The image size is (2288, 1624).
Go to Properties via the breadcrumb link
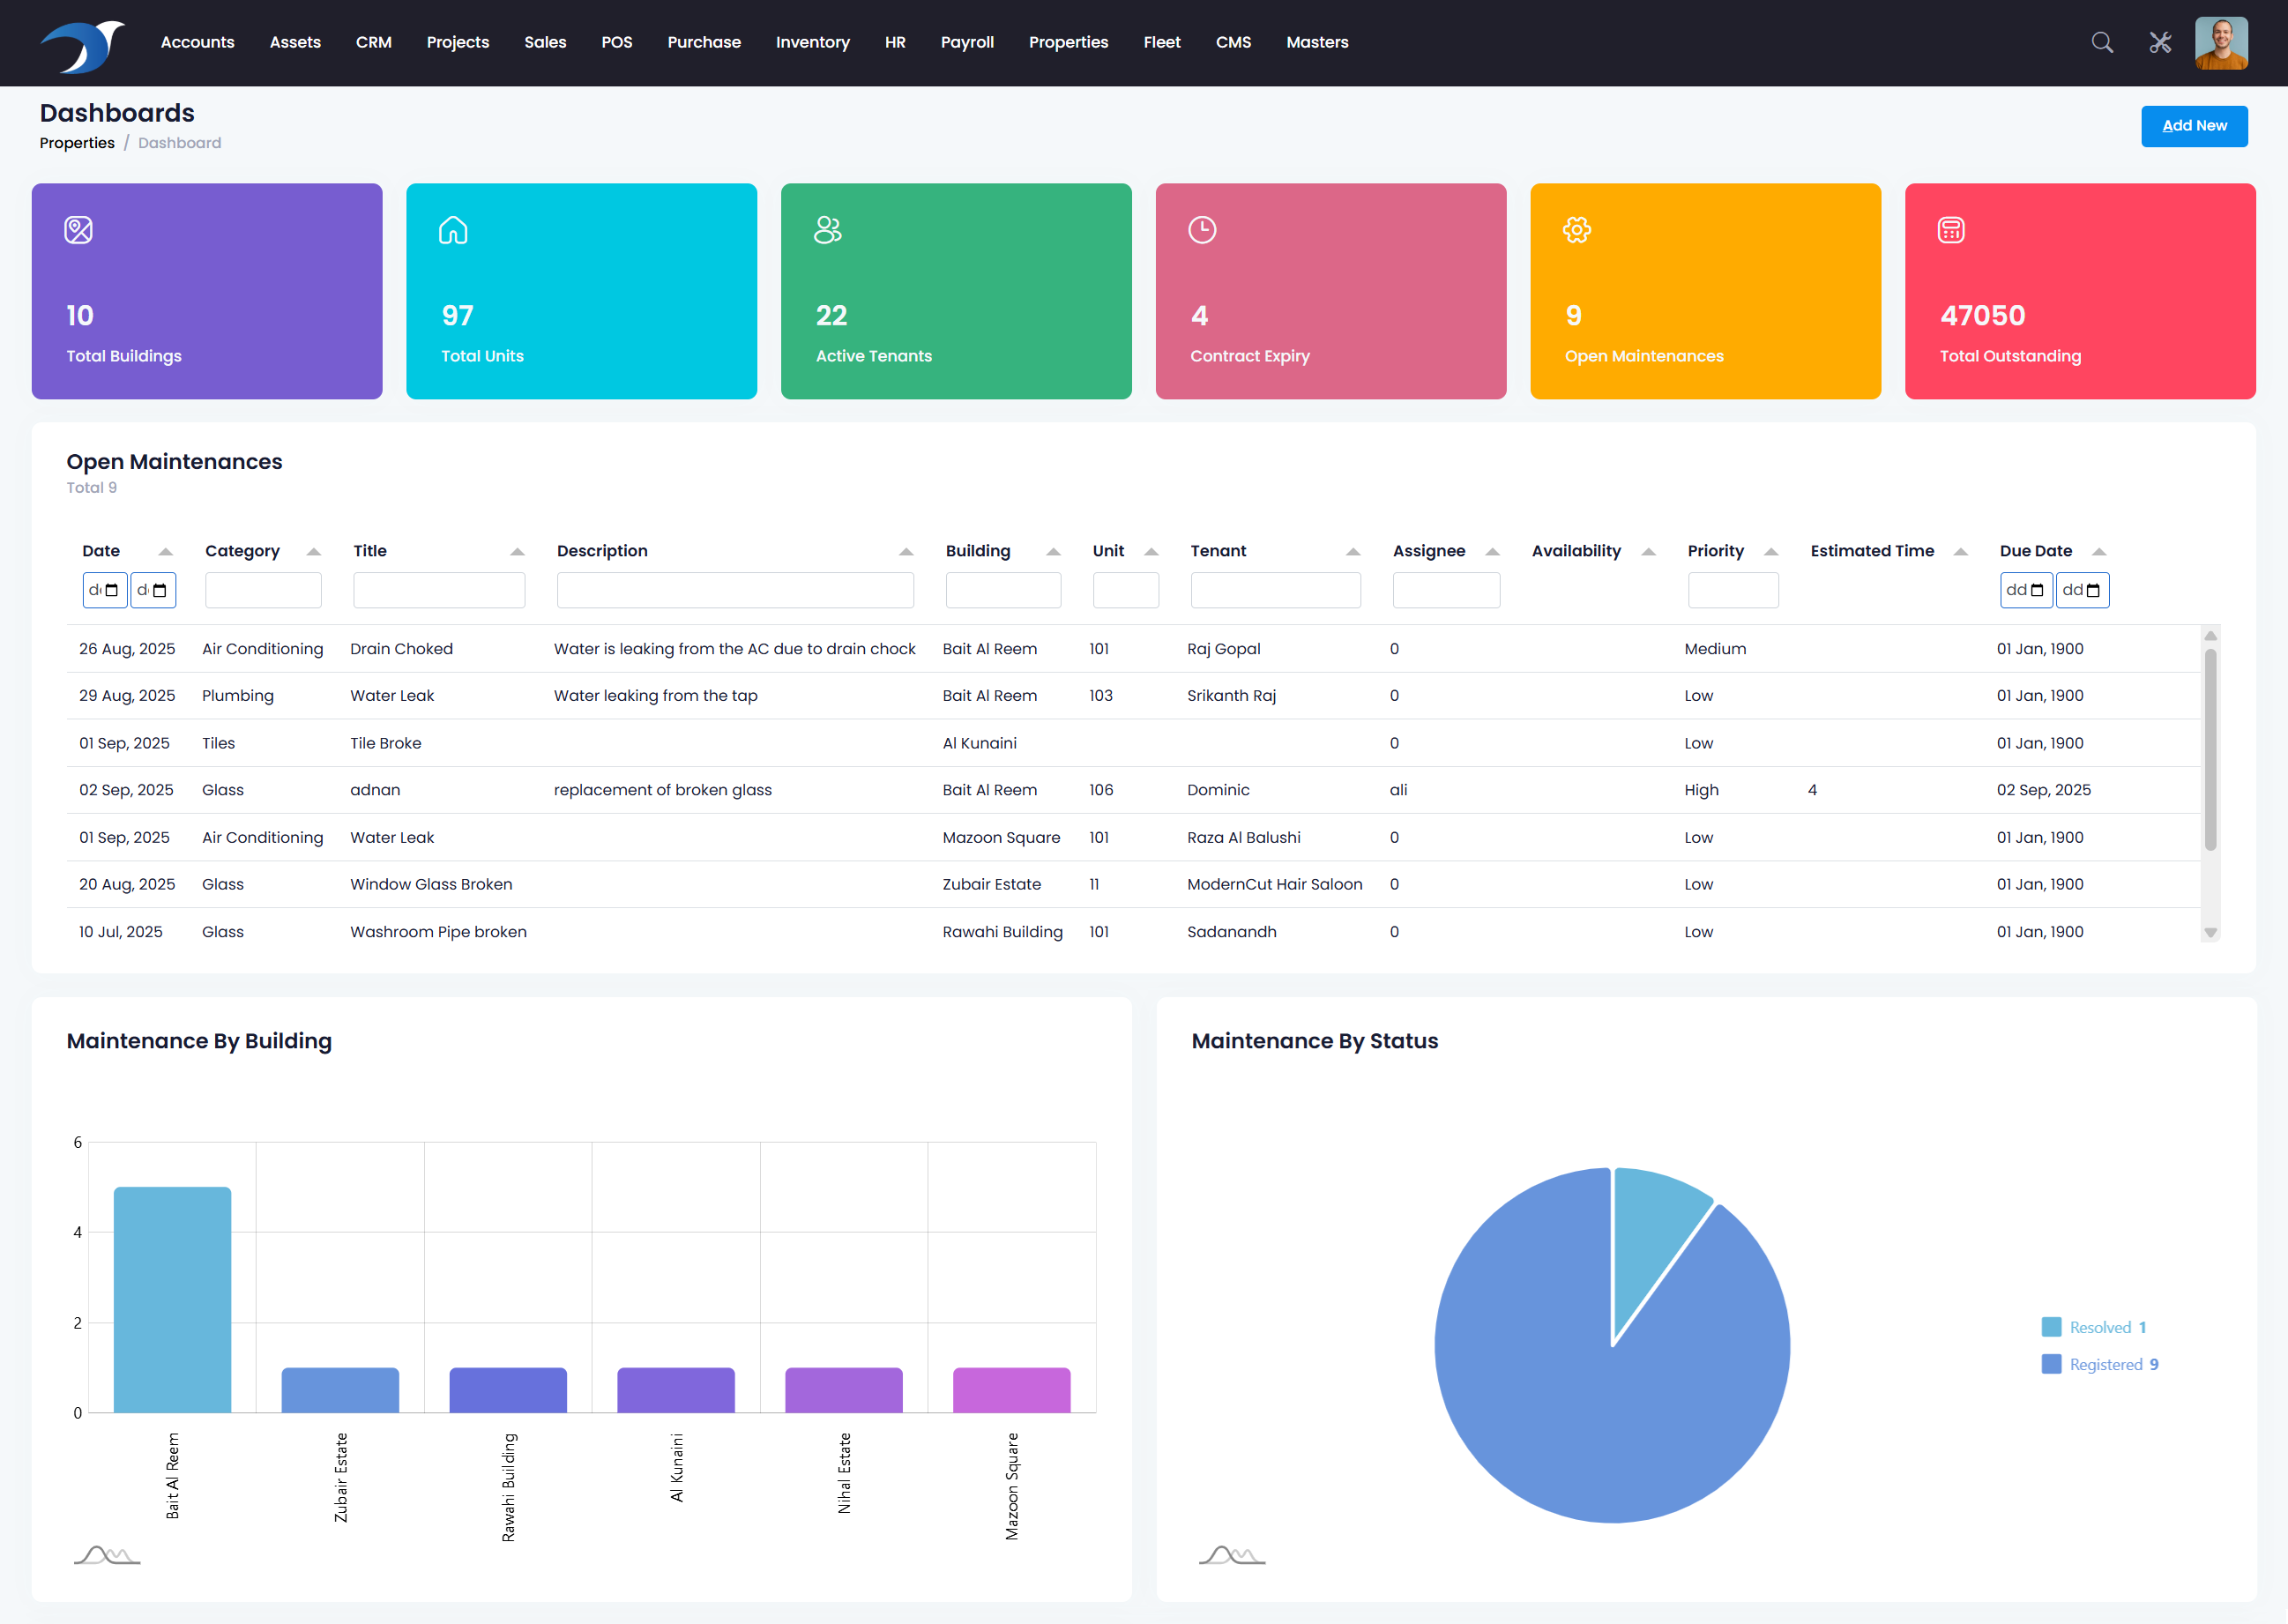coord(77,143)
